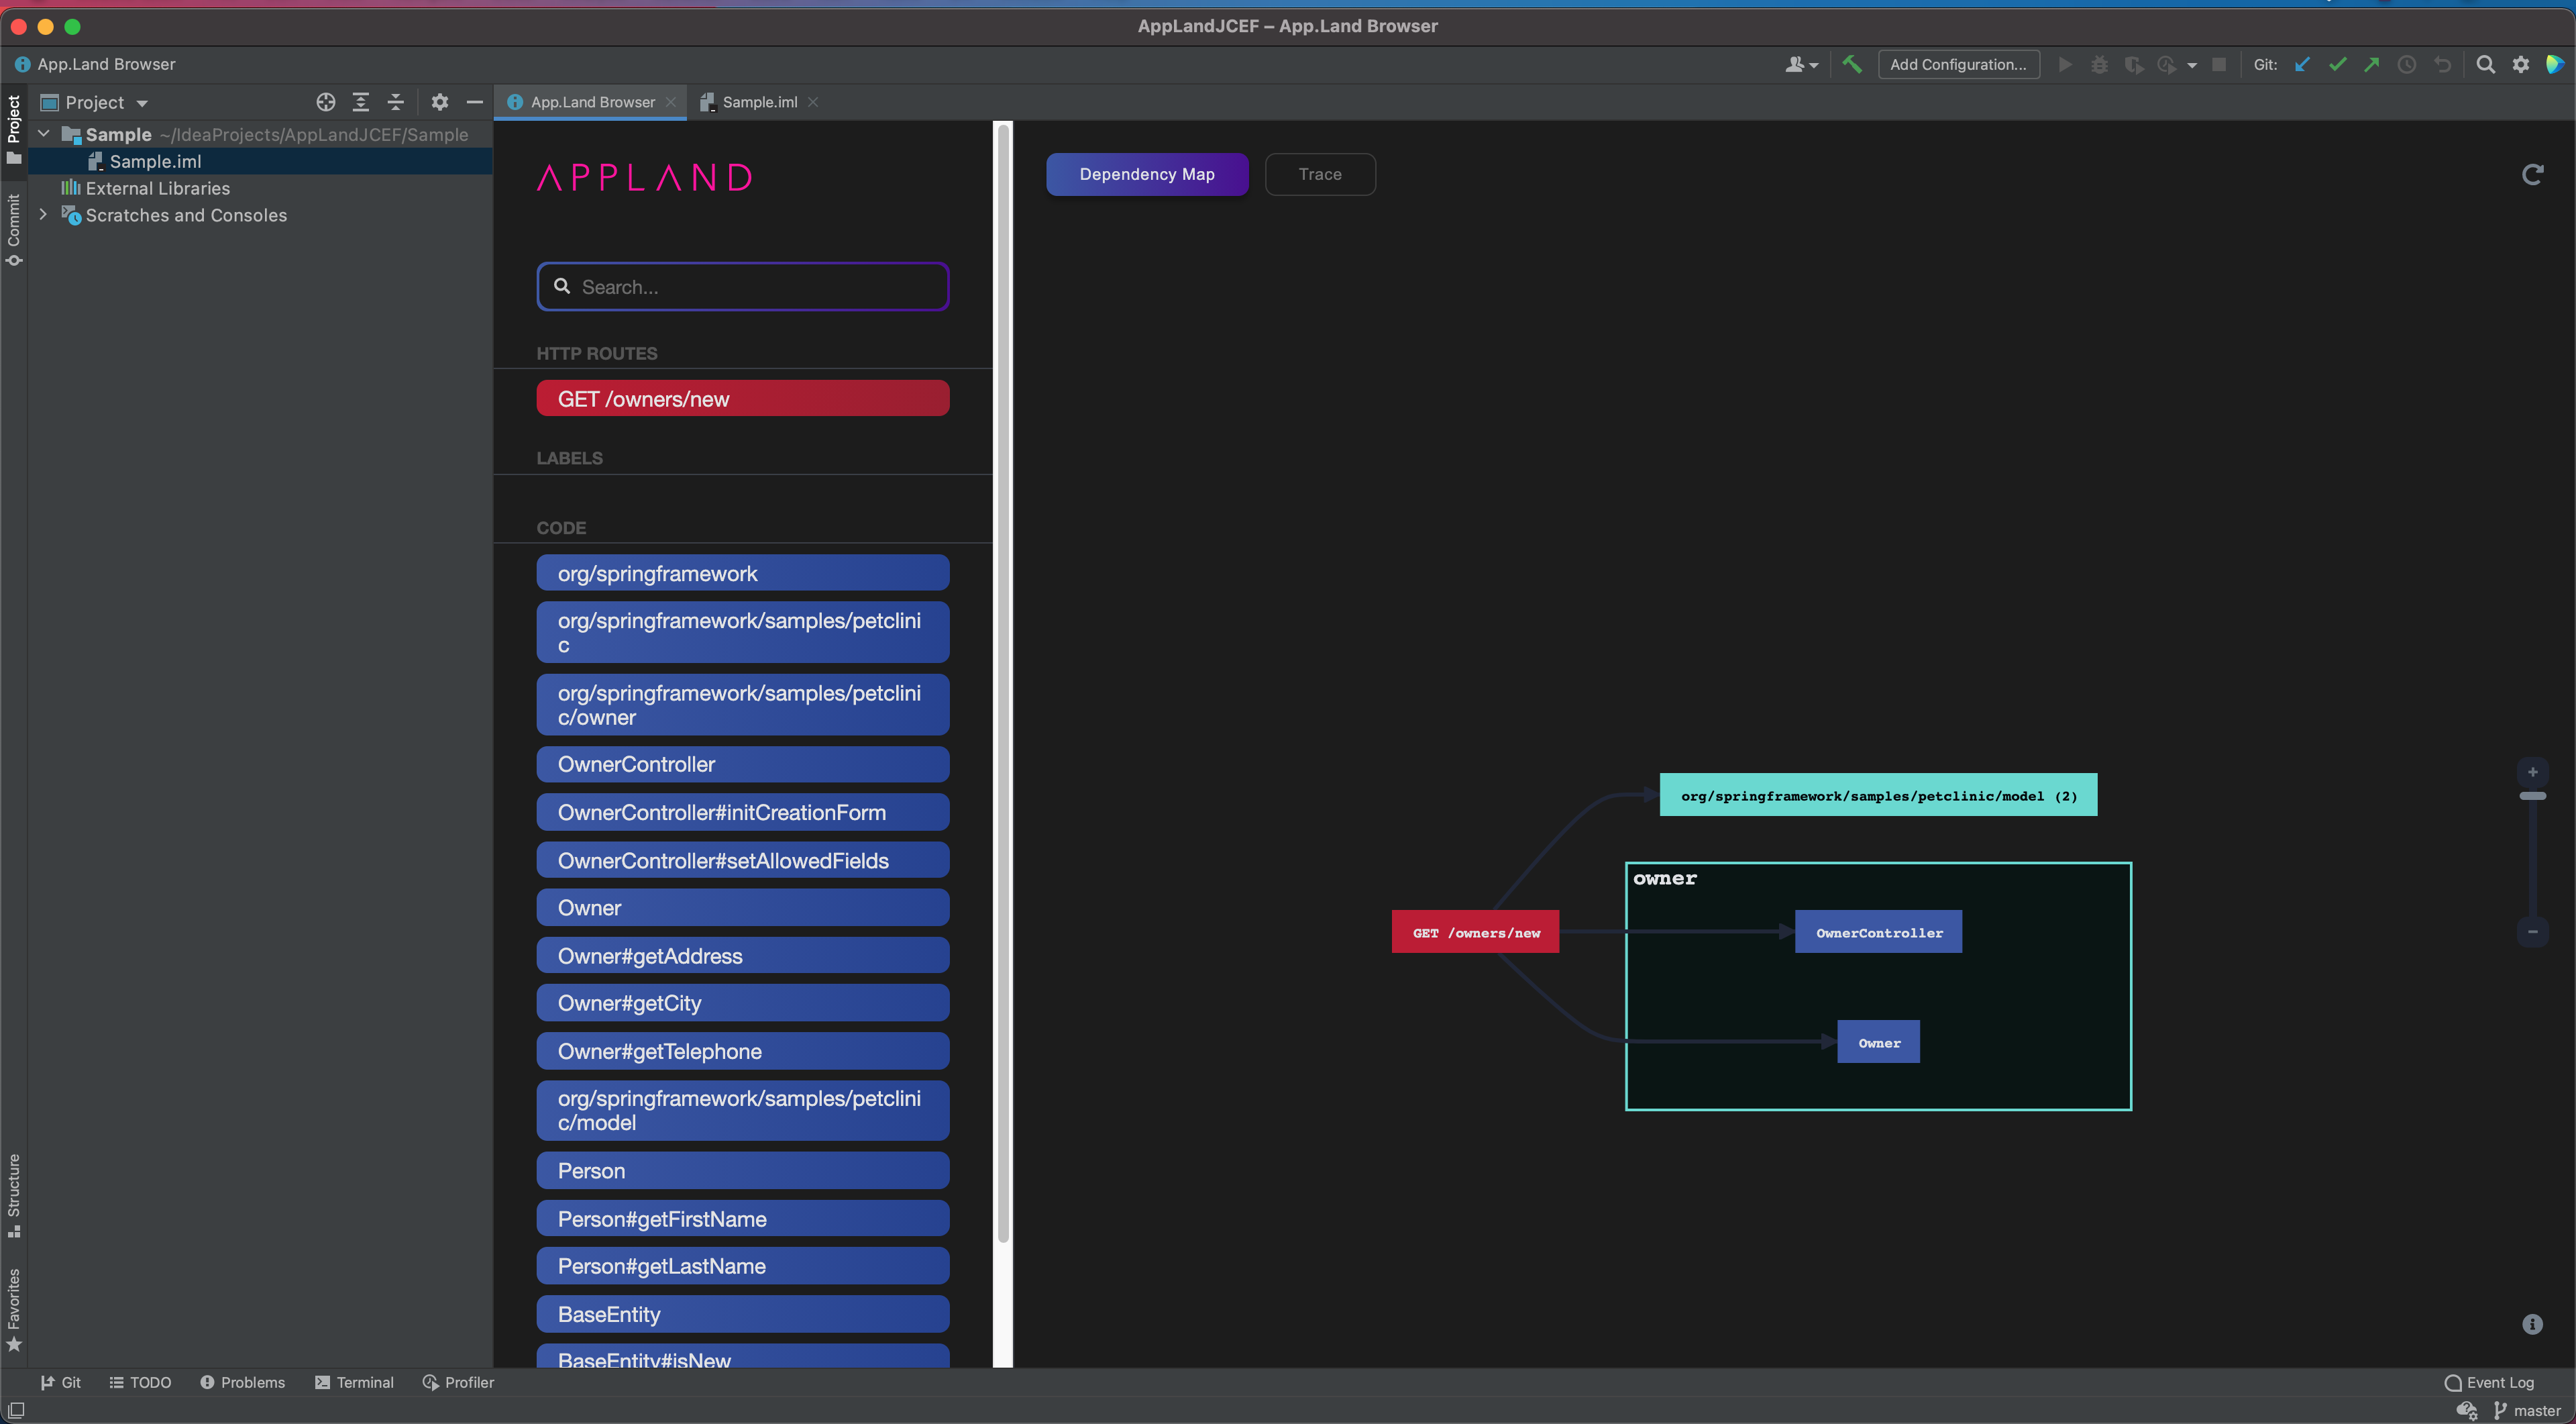Toggle the Project tool window stripe

coord(14,129)
